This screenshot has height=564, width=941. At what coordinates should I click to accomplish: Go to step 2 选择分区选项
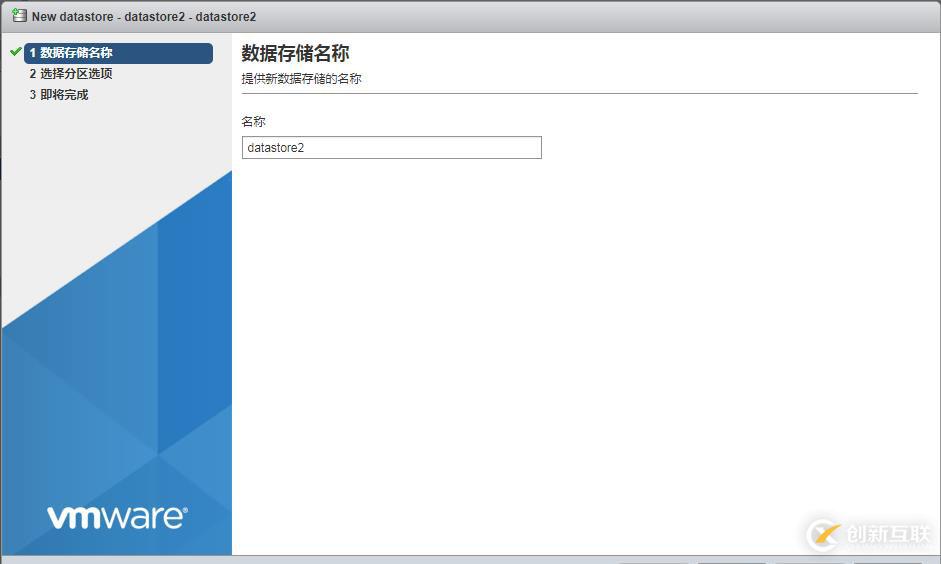click(x=71, y=74)
